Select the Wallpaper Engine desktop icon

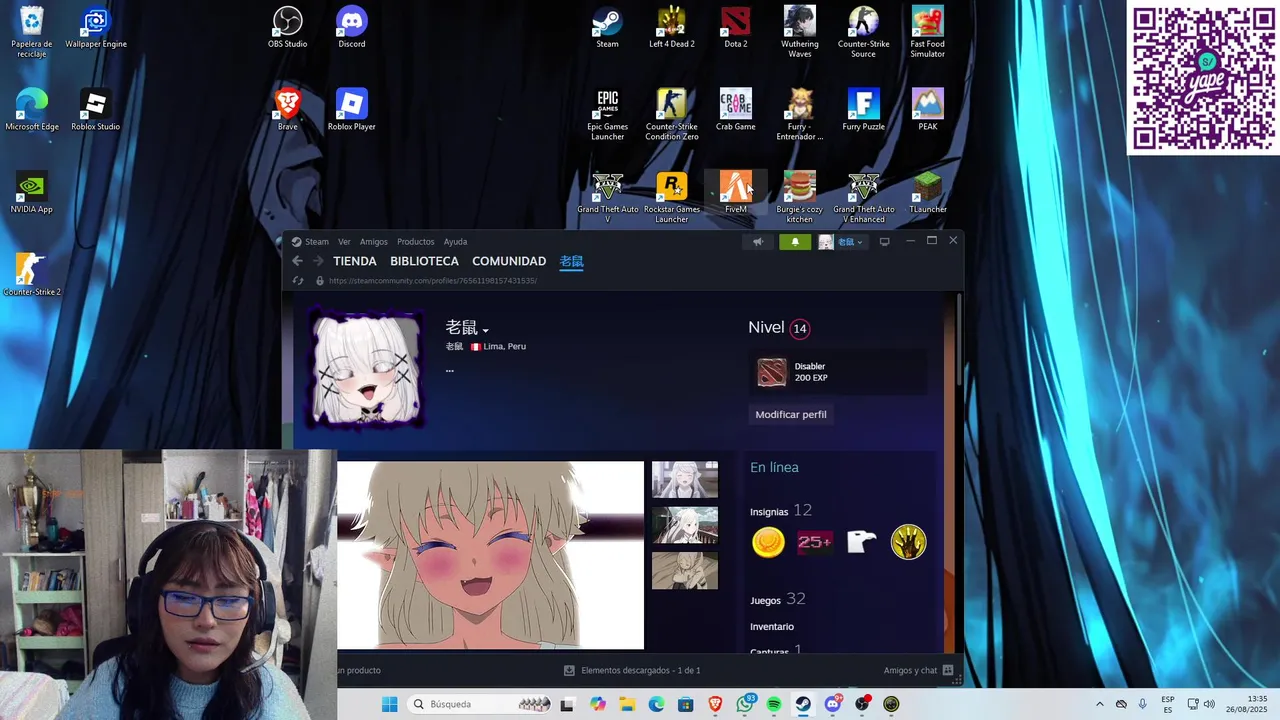(96, 27)
